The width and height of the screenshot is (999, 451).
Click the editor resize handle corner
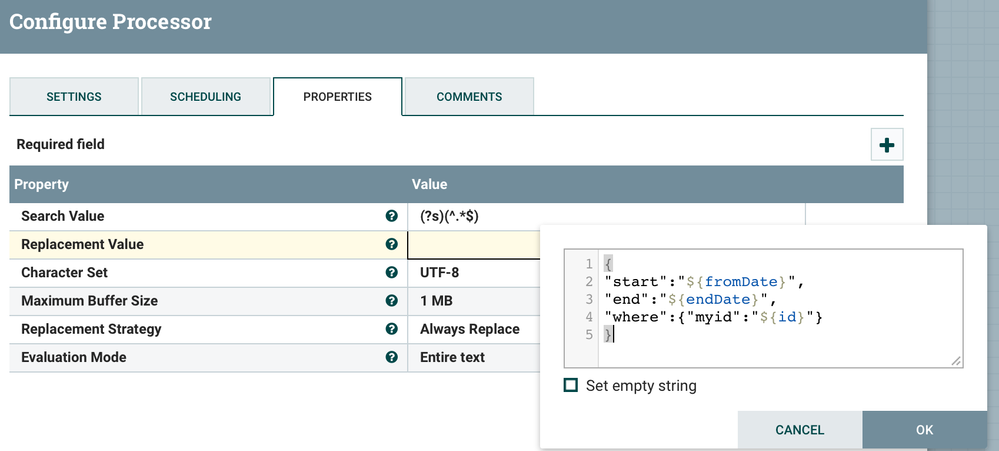tap(956, 360)
